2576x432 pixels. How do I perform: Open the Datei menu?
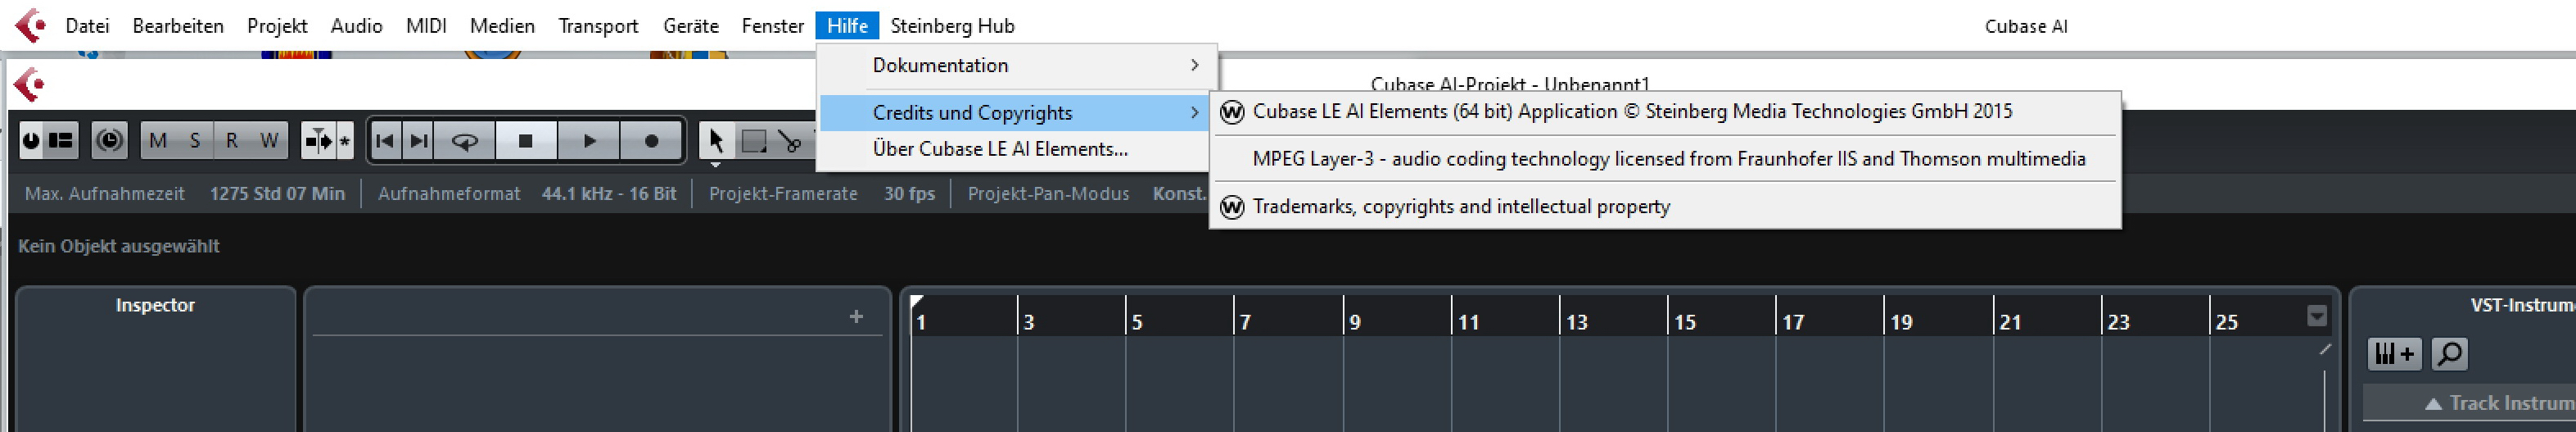(87, 26)
